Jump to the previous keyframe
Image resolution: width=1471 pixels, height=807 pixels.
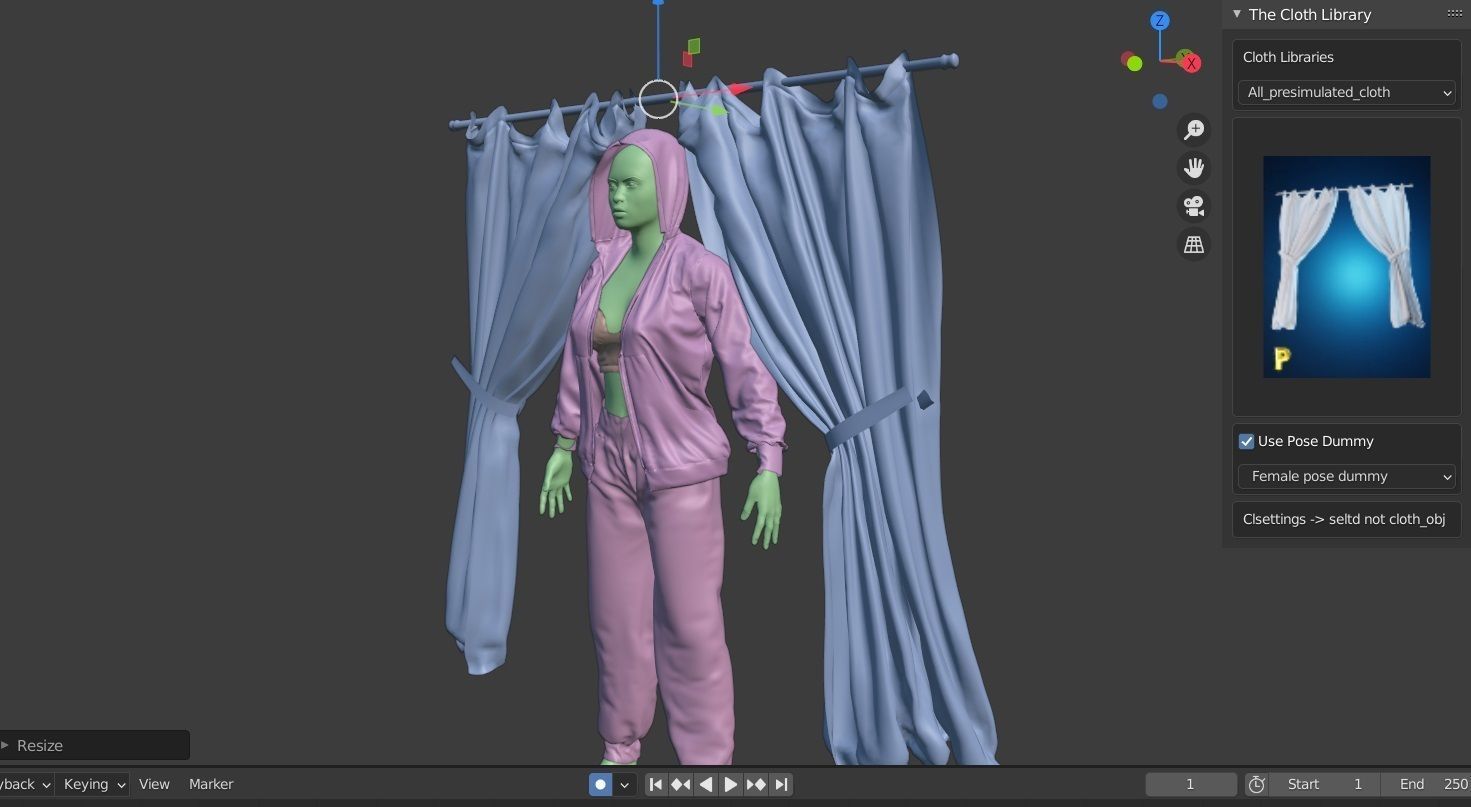(x=681, y=785)
